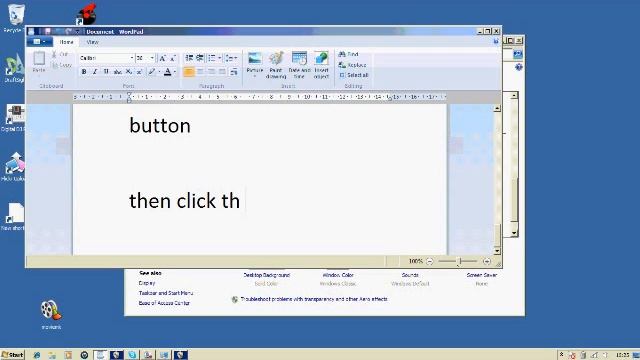Open Sounds in Personalization window
Viewport: 640px width, 360px height.
(x=410, y=275)
